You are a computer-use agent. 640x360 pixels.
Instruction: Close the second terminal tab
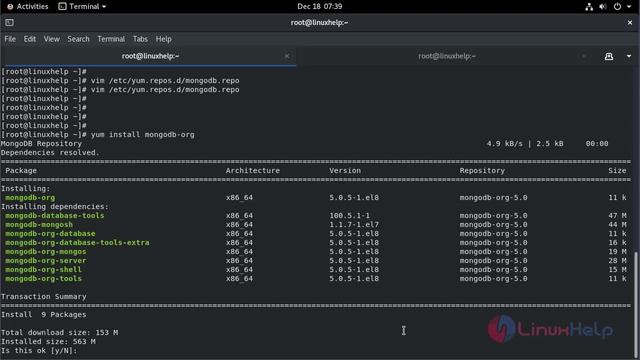pyautogui.click(x=584, y=56)
